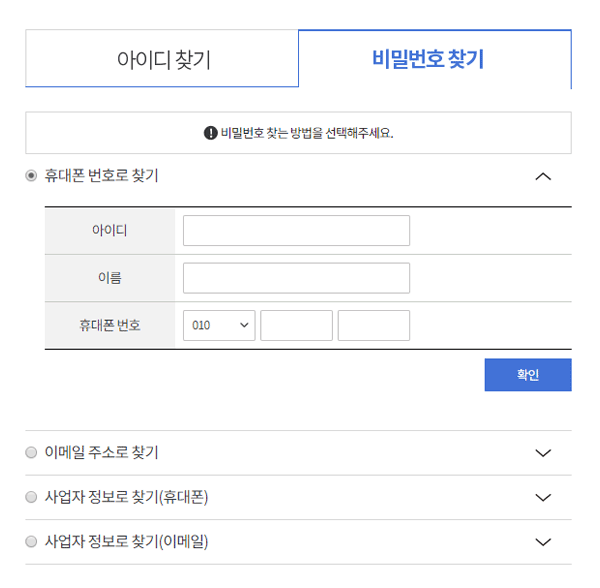
Task: Expand 사업자 정보로 찾기(이메일) chevron arrow
Action: (543, 542)
